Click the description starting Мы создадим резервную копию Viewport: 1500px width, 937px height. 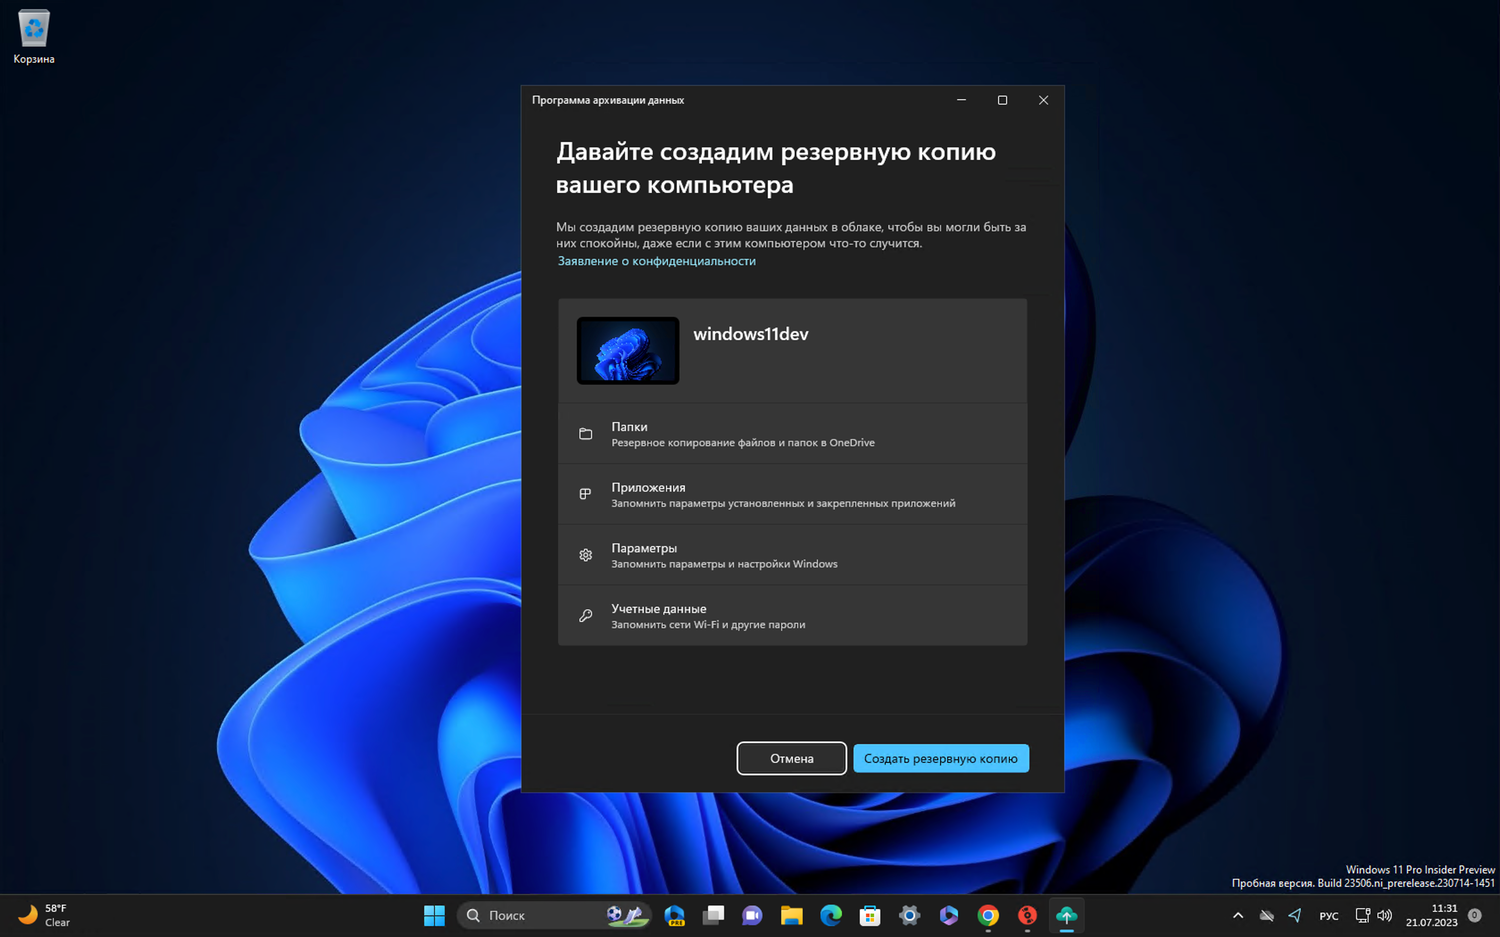791,235
